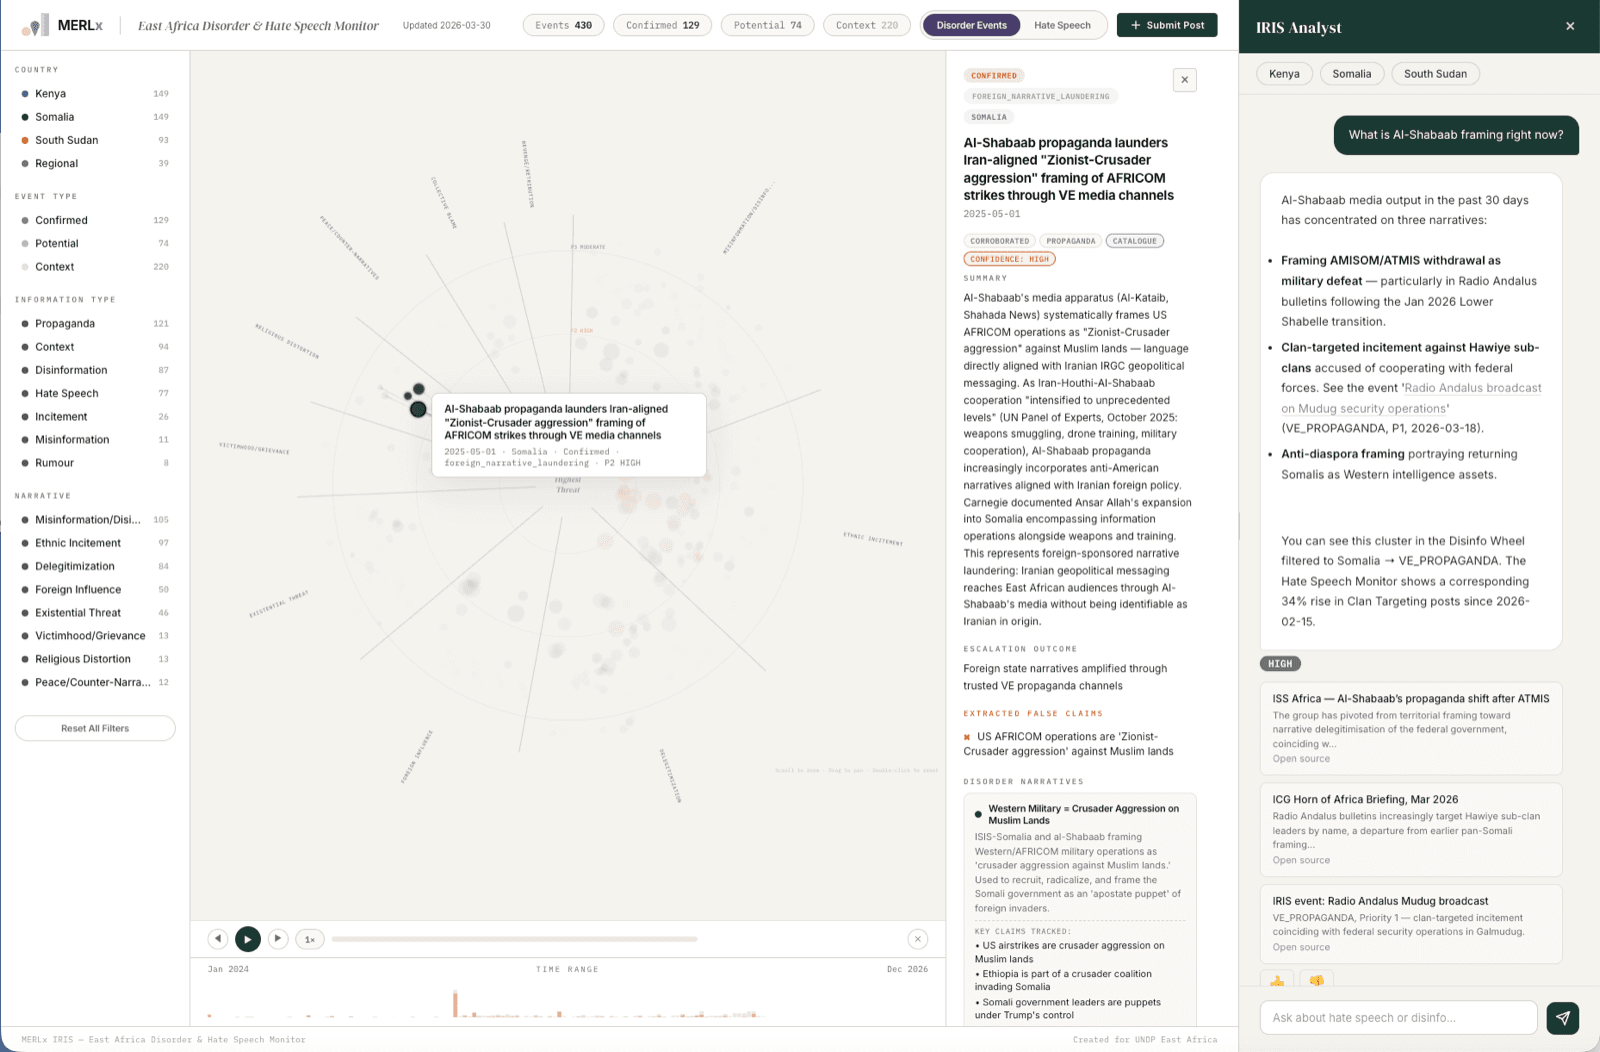Select South Sudan chip in IRIS Analyst

(x=1435, y=74)
